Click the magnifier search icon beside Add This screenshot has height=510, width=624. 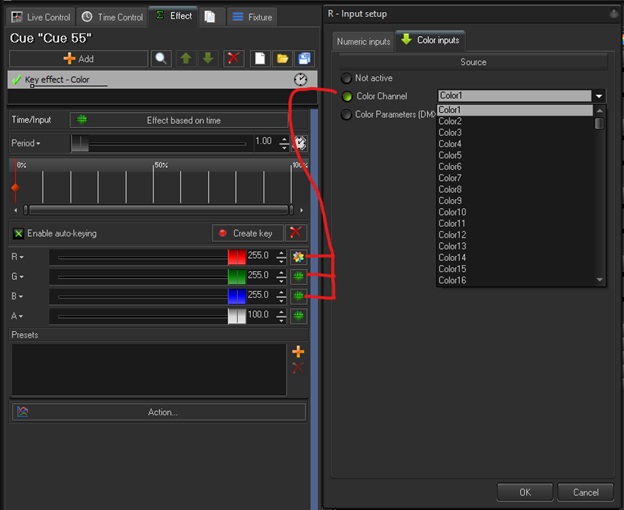pos(161,59)
